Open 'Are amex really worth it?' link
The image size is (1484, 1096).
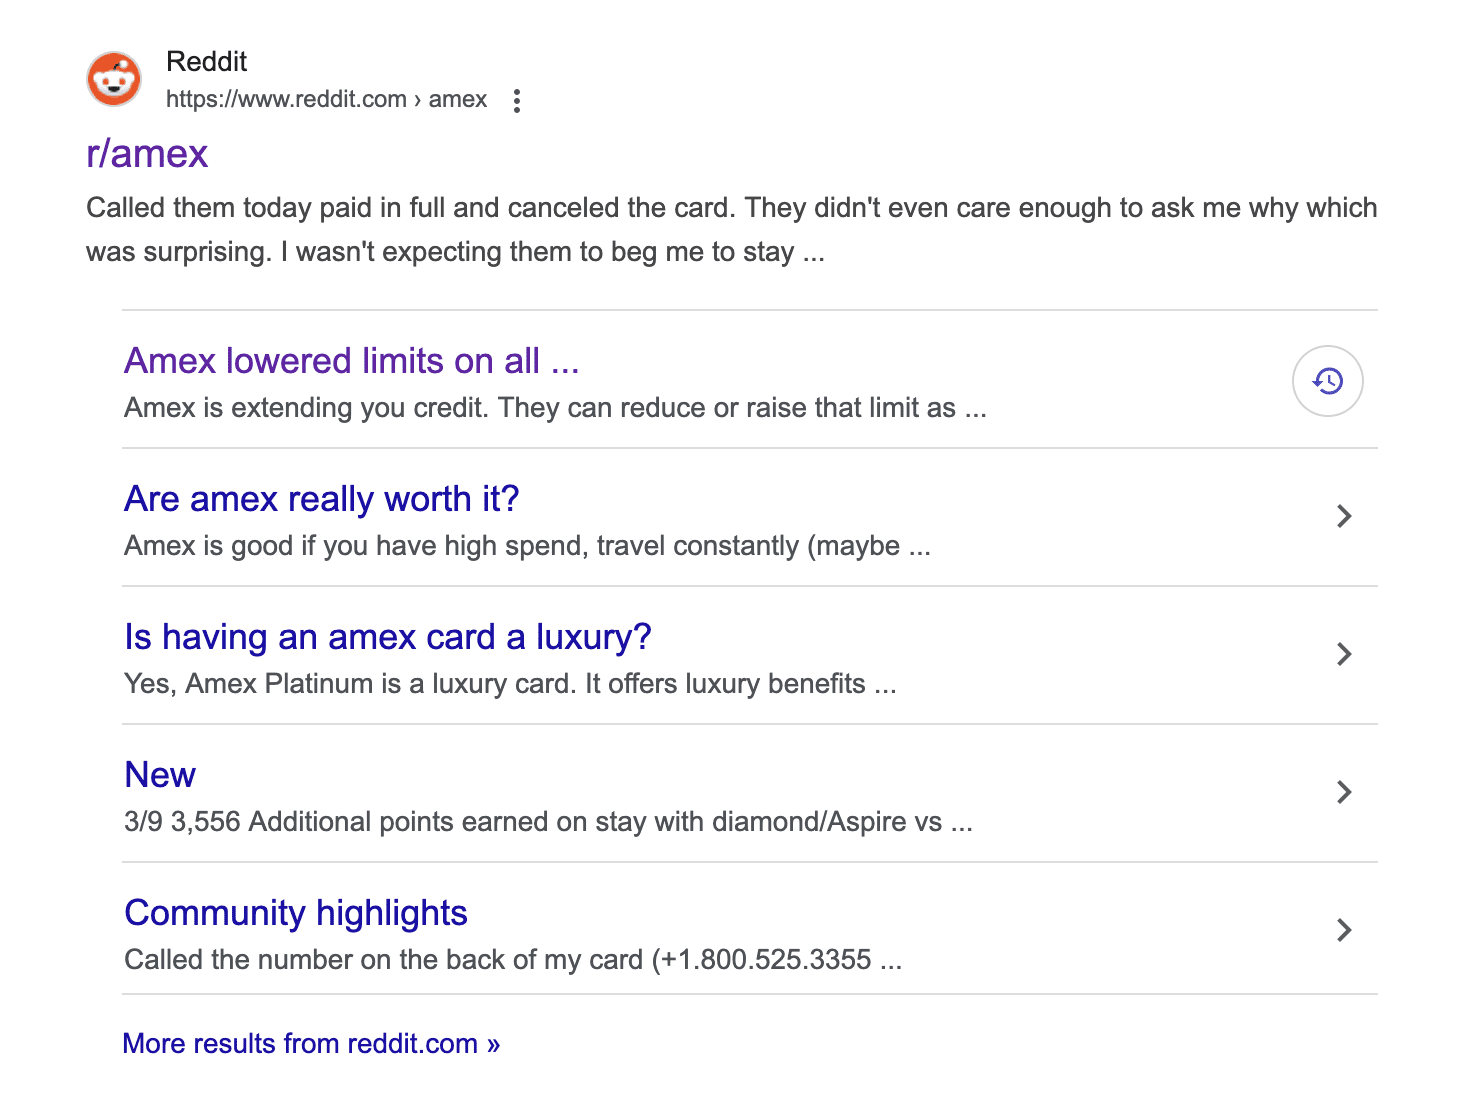click(x=322, y=499)
